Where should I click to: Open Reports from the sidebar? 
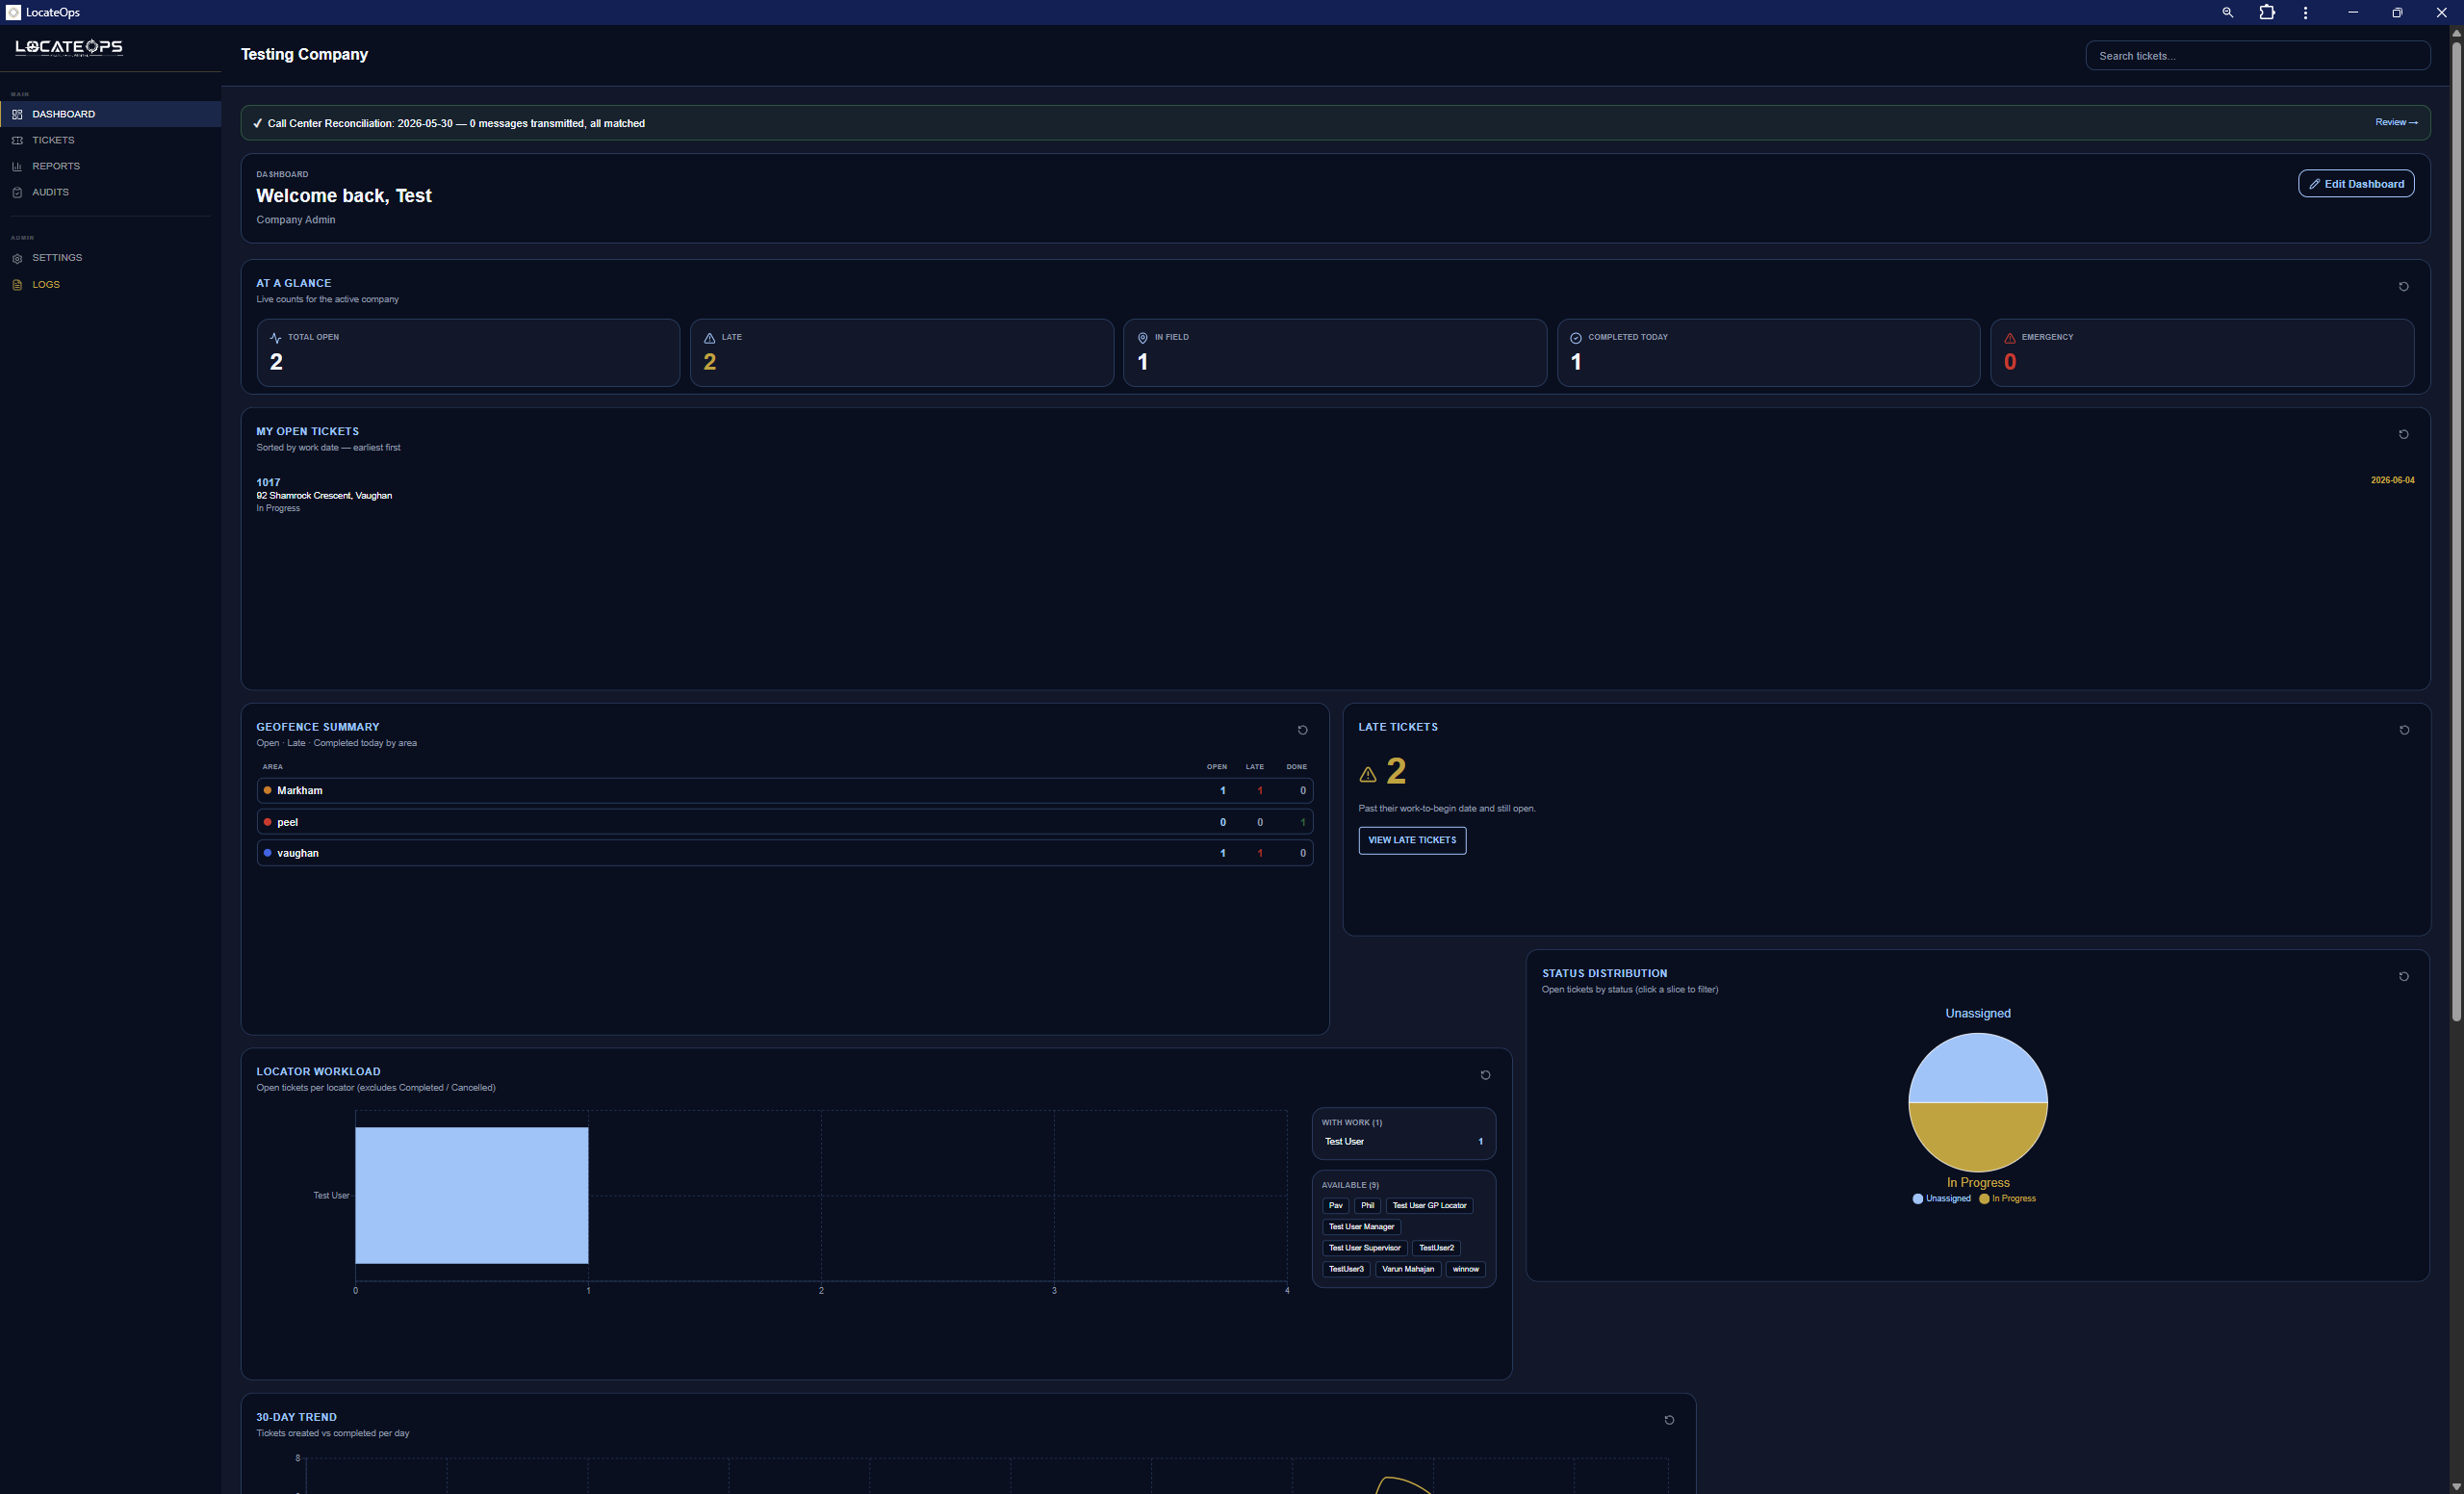(x=110, y=166)
